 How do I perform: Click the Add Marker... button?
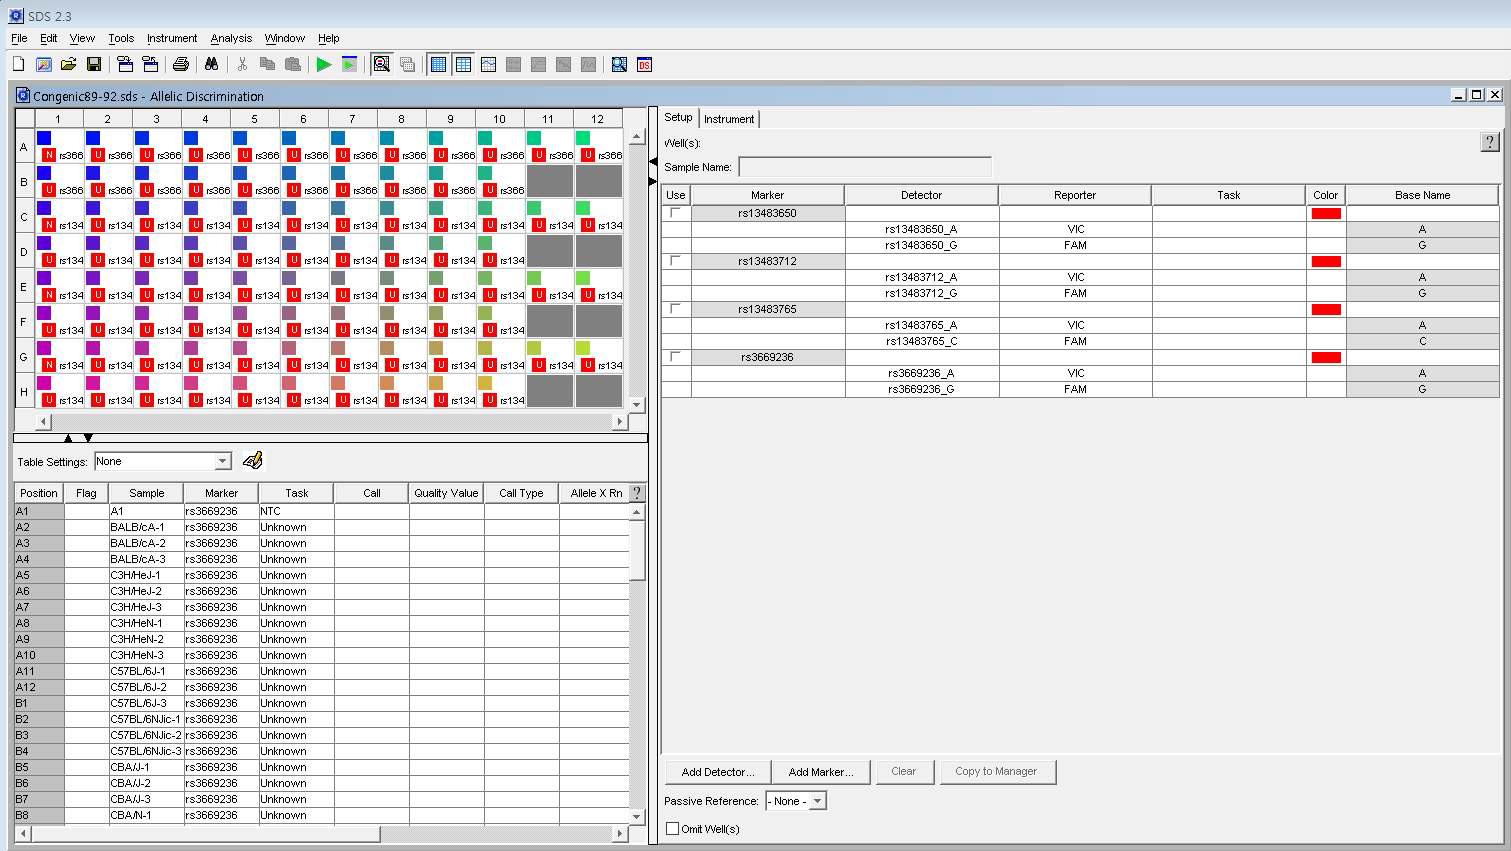[821, 772]
